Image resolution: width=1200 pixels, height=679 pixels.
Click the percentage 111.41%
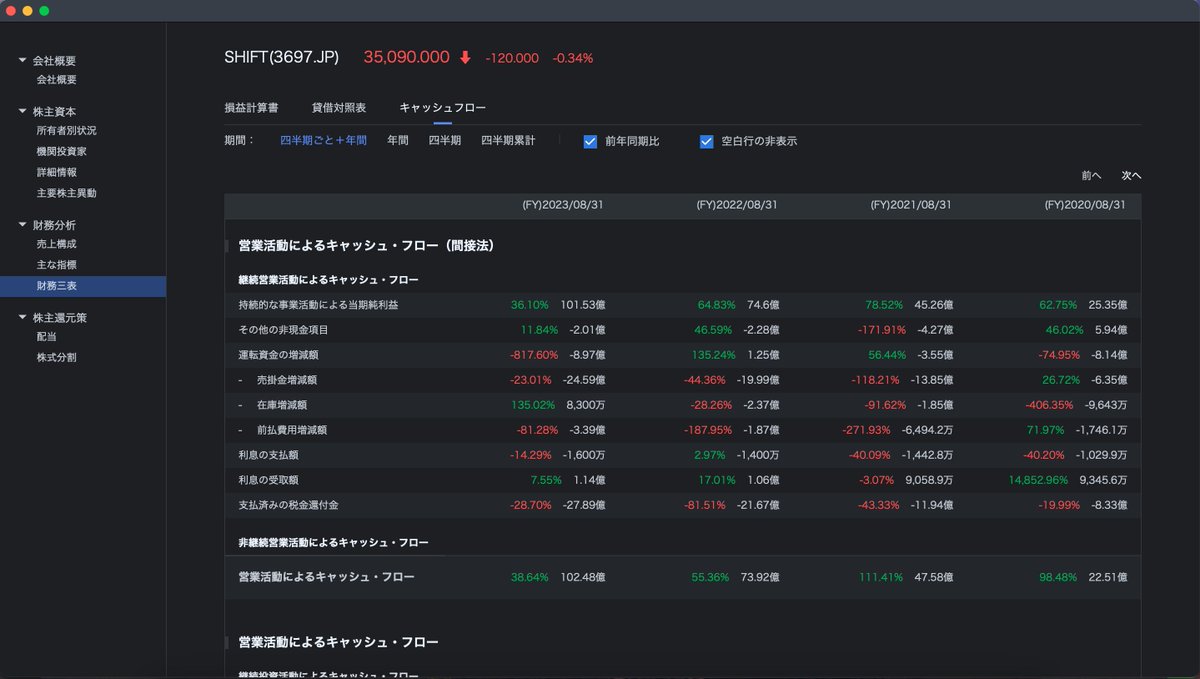(x=880, y=577)
